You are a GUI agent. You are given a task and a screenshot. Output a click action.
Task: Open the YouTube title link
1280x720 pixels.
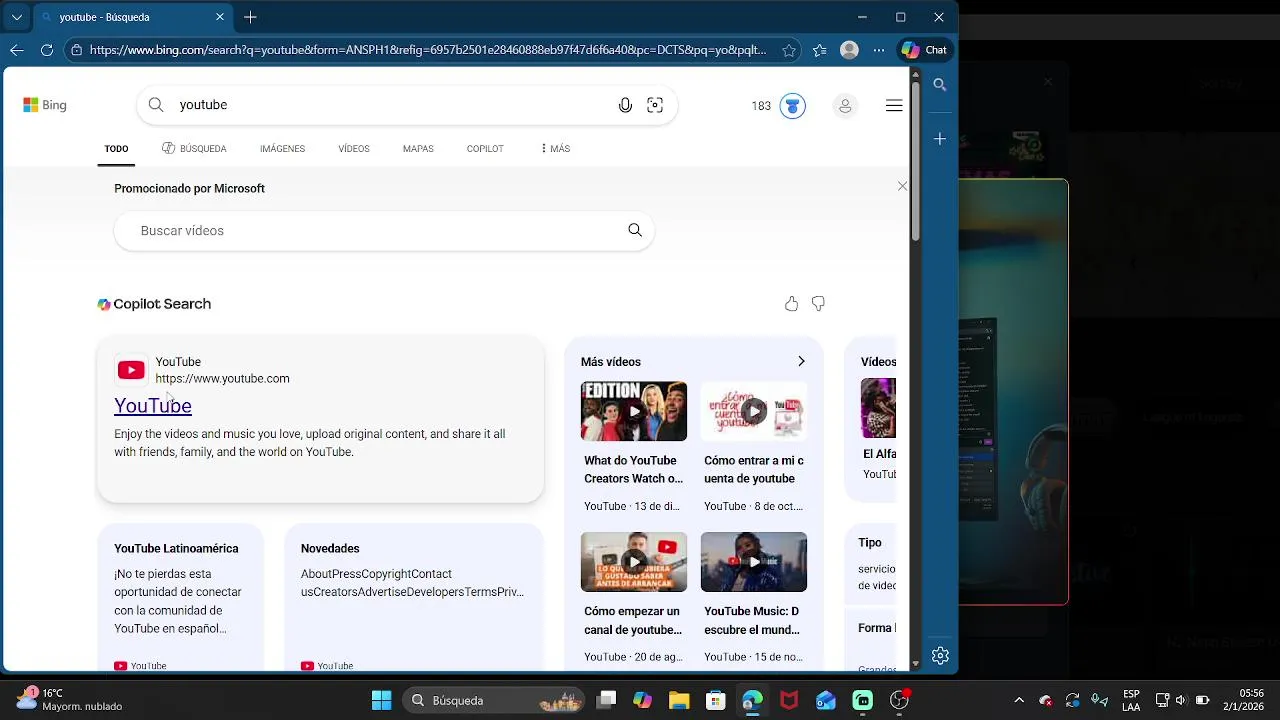[153, 405]
